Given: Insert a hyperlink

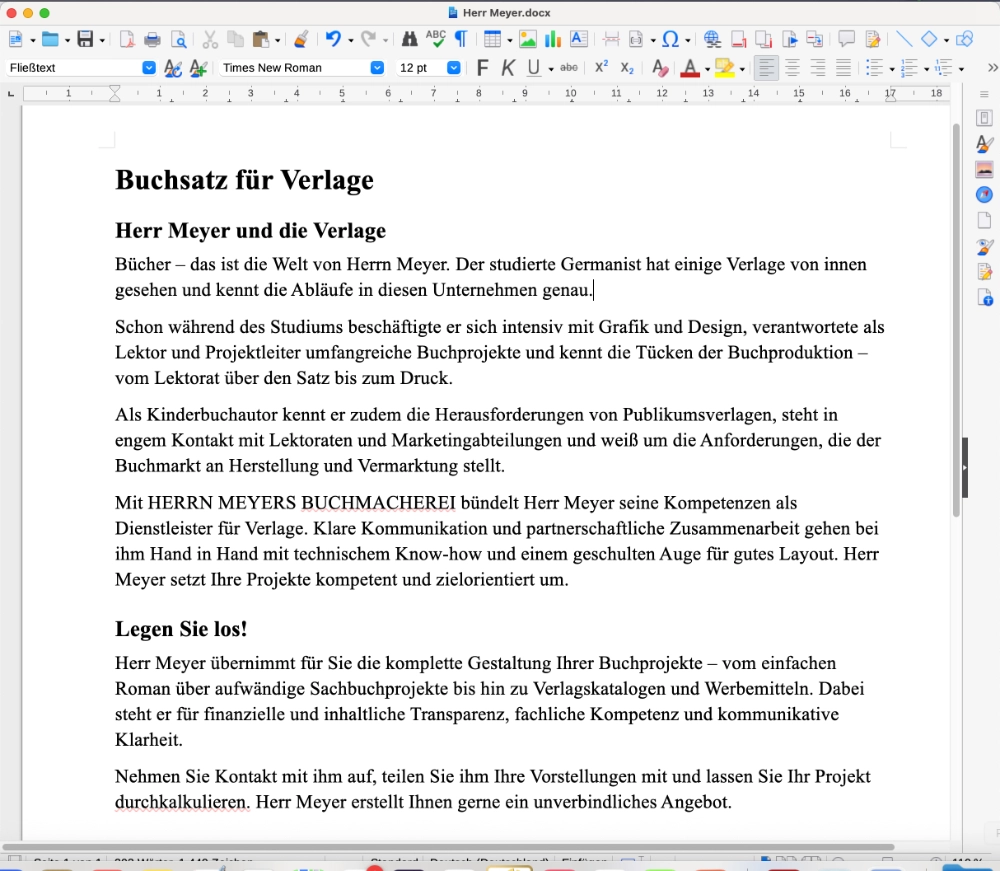Looking at the screenshot, I should (712, 40).
